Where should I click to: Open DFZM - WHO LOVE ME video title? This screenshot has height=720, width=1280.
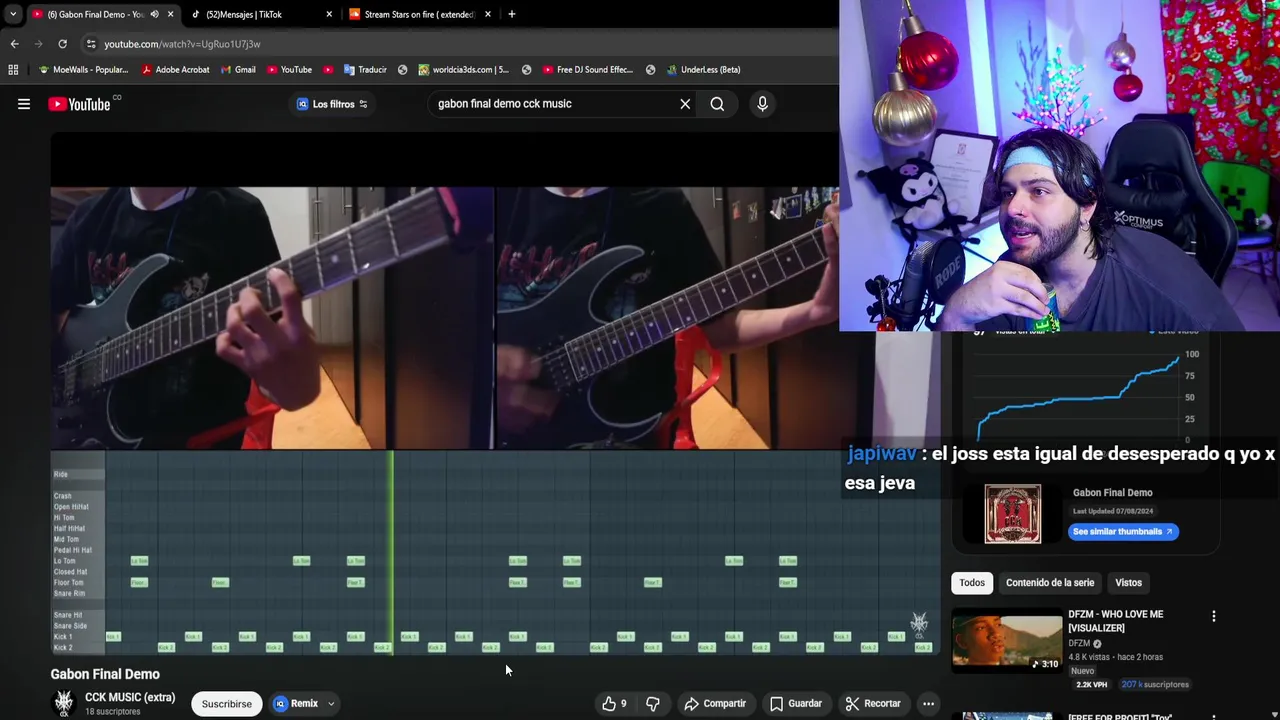click(x=1116, y=621)
